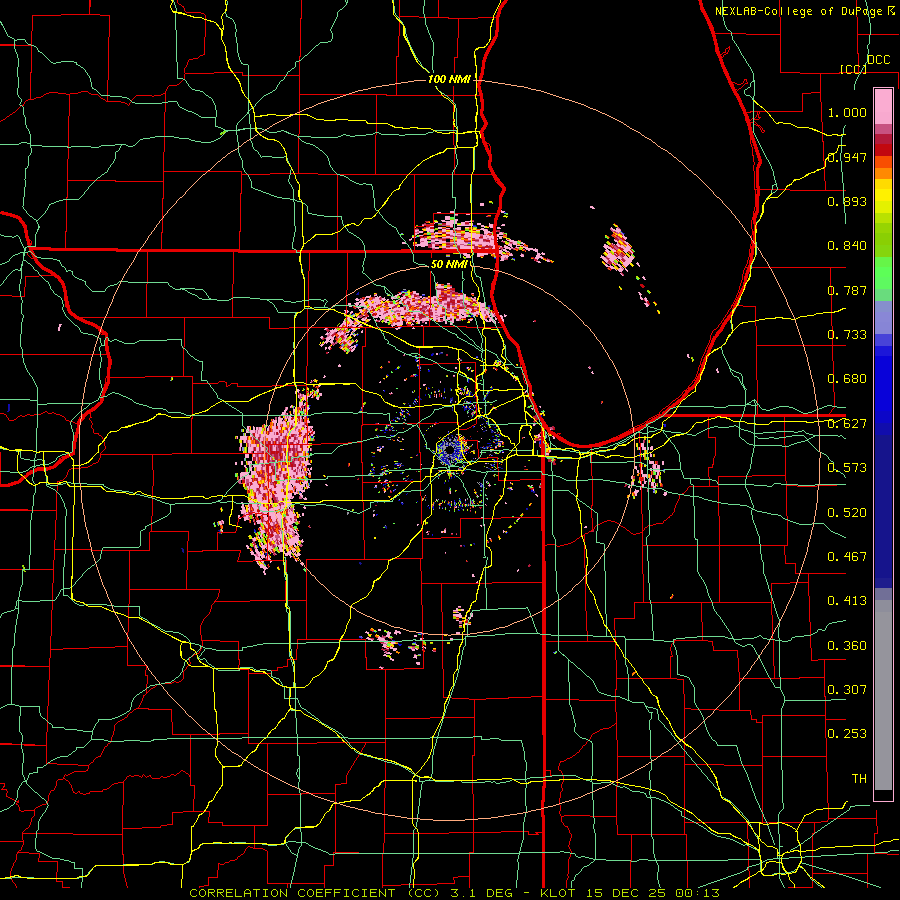Select the 0.680 scale value

[847, 379]
